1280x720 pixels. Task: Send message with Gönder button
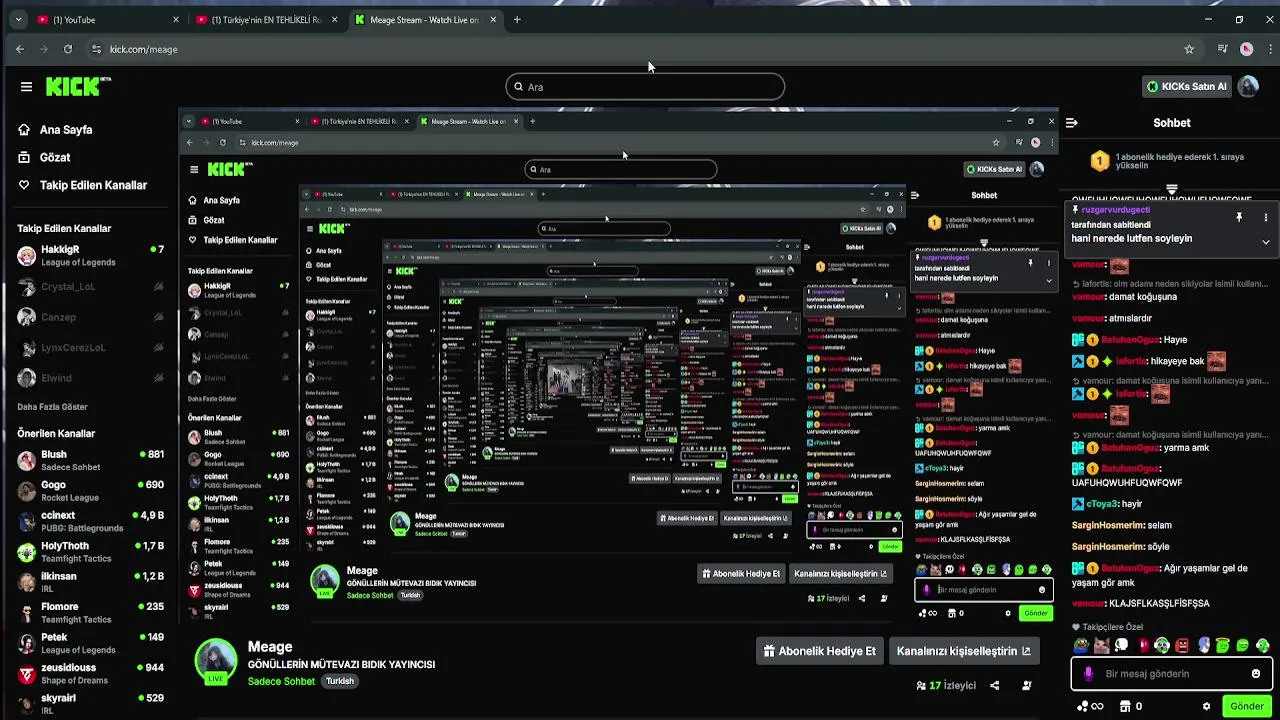click(1247, 706)
